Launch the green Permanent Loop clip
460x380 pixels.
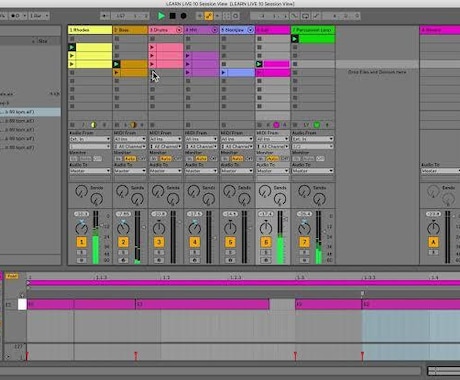pos(295,39)
